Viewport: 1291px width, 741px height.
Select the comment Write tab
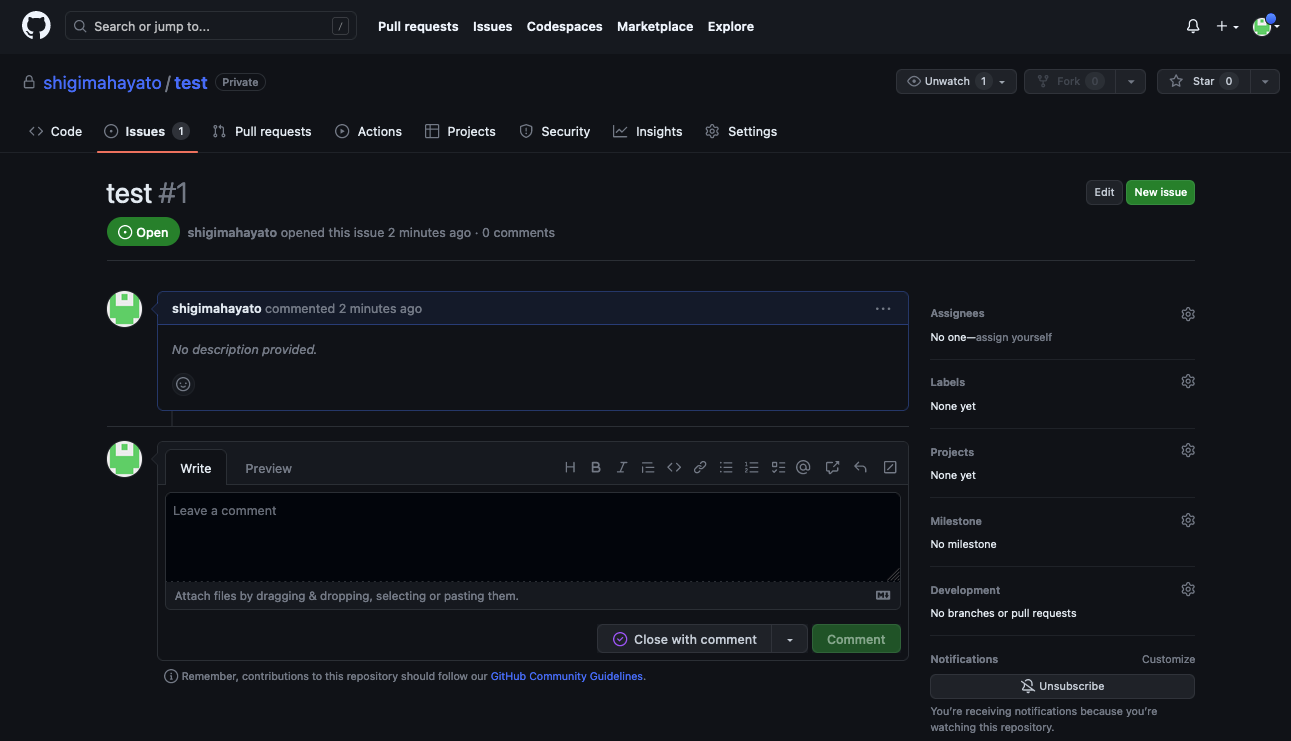click(196, 468)
